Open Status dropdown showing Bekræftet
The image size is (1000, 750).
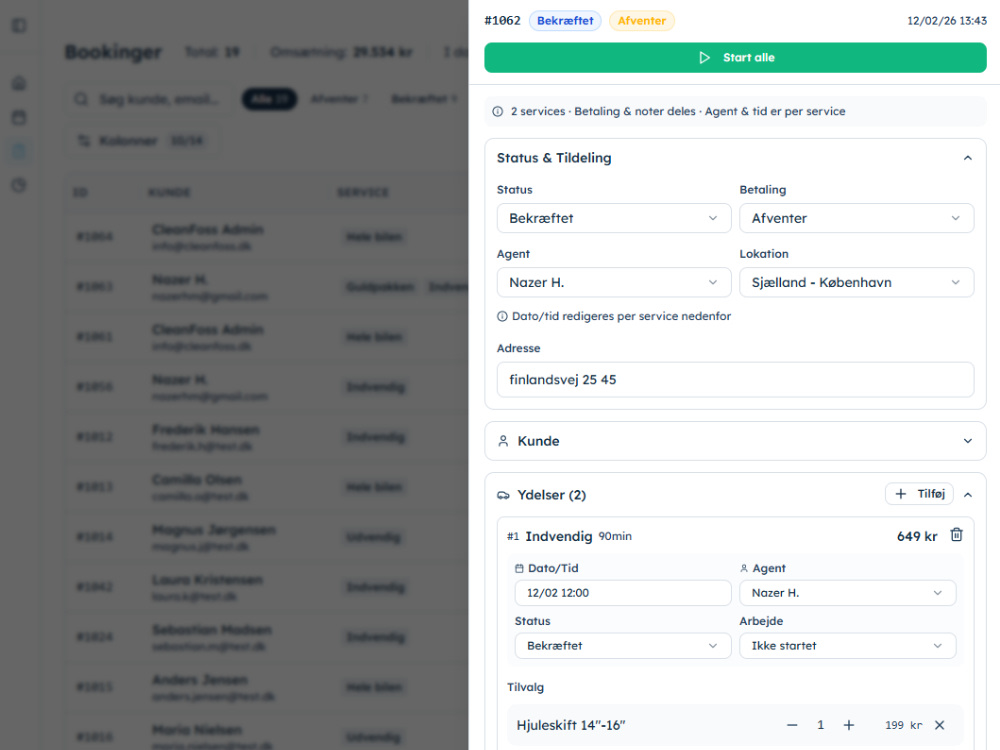(x=614, y=218)
